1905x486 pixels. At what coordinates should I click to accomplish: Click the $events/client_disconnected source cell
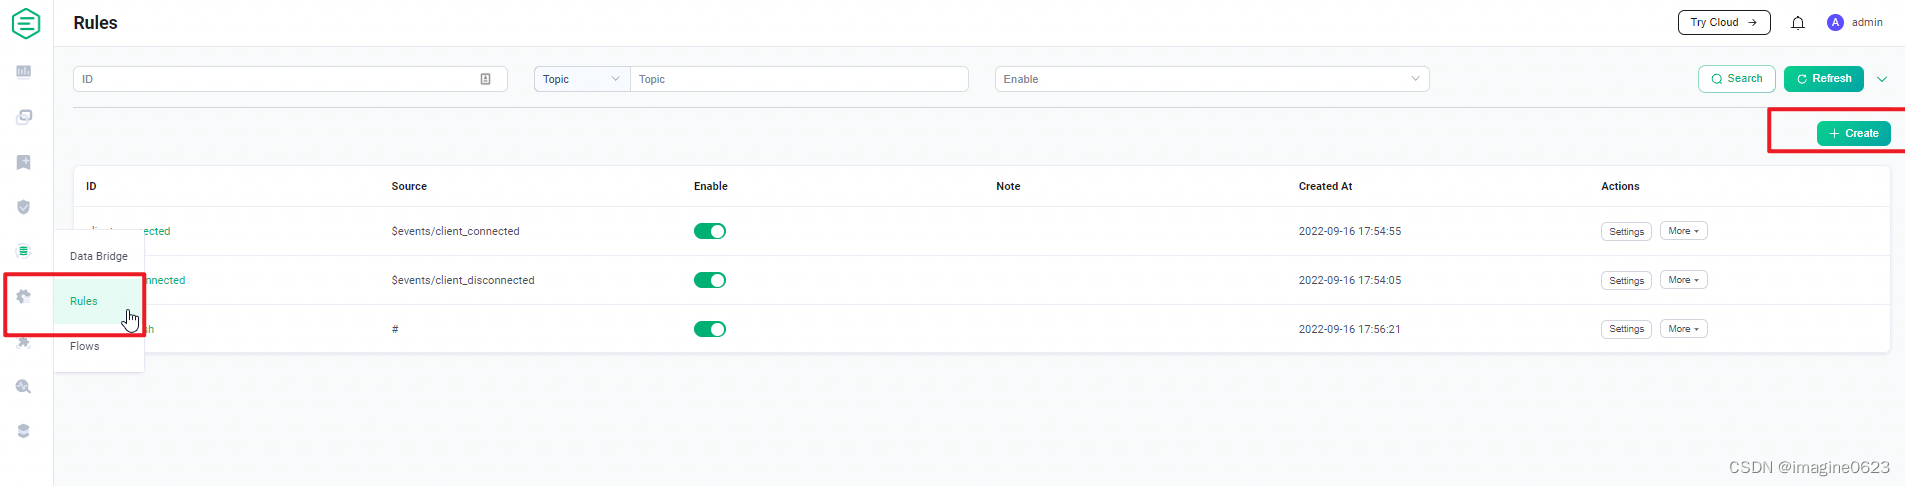[463, 280]
